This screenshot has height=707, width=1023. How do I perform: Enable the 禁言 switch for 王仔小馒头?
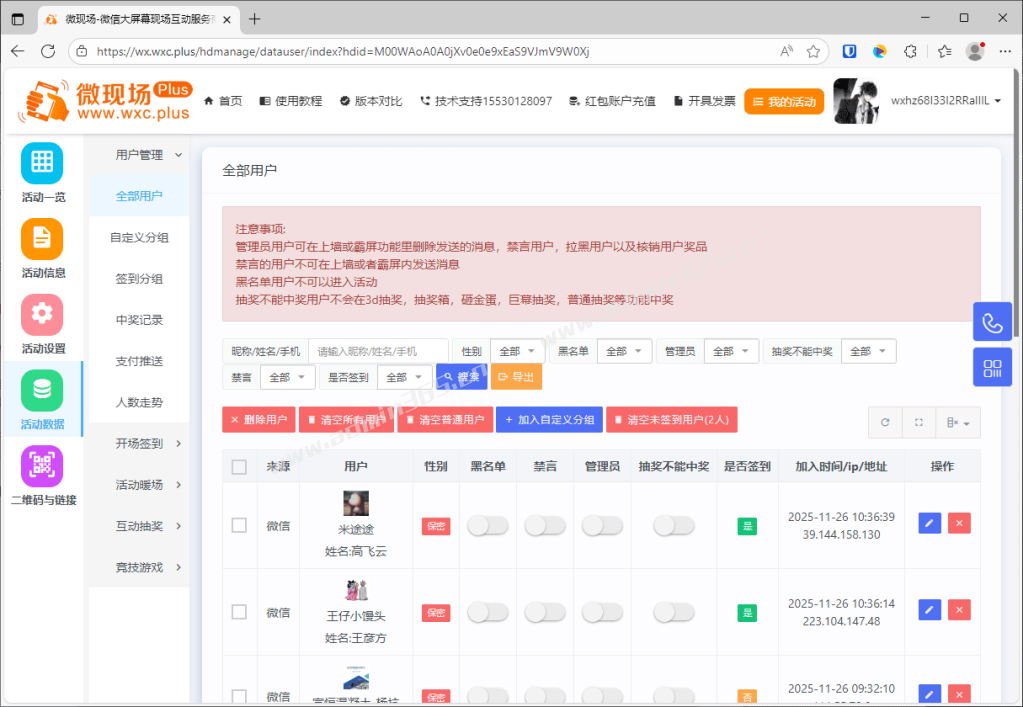[x=544, y=609]
